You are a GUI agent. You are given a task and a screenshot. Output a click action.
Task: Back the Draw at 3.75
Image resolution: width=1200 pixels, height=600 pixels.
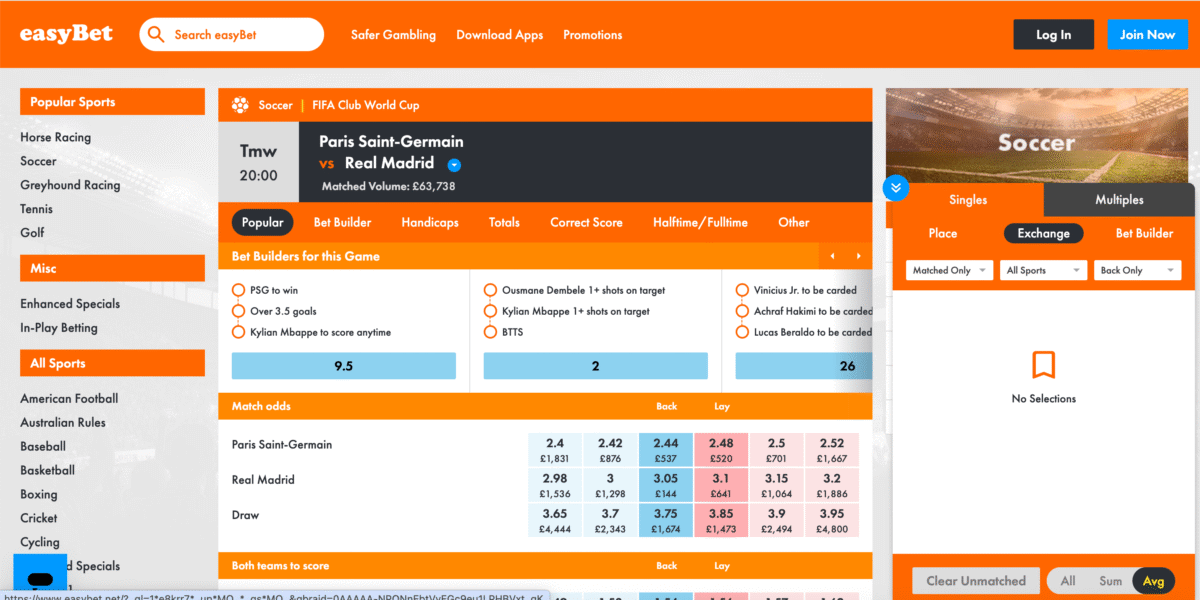tap(666, 520)
